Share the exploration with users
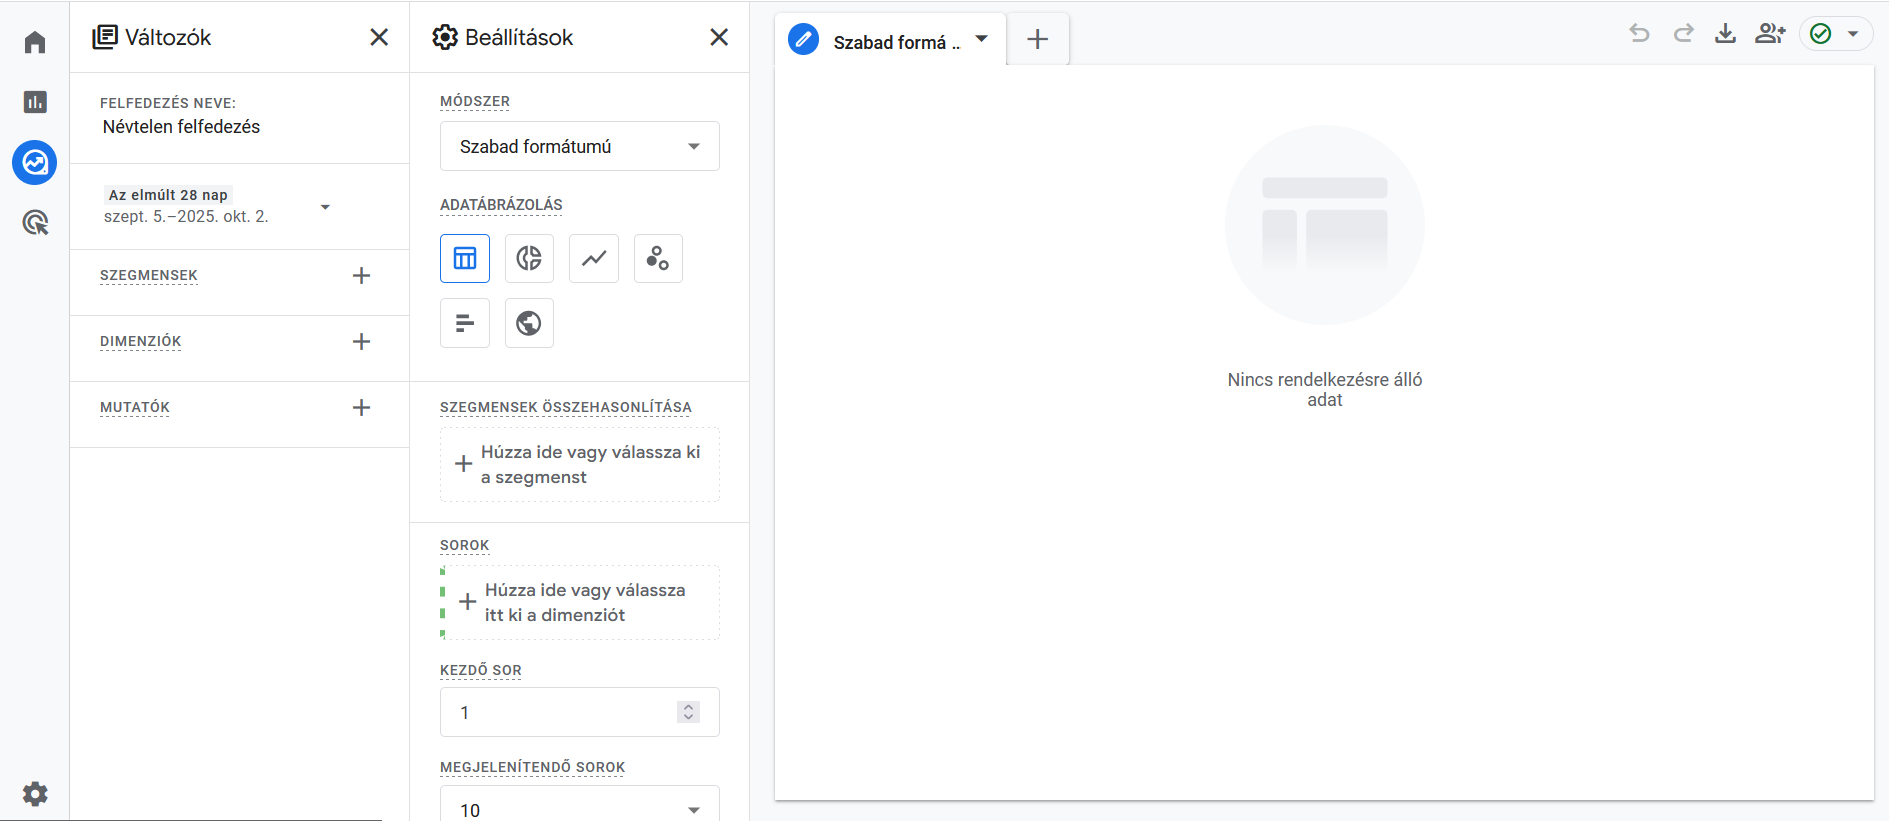Image resolution: width=1889 pixels, height=821 pixels. click(1769, 34)
